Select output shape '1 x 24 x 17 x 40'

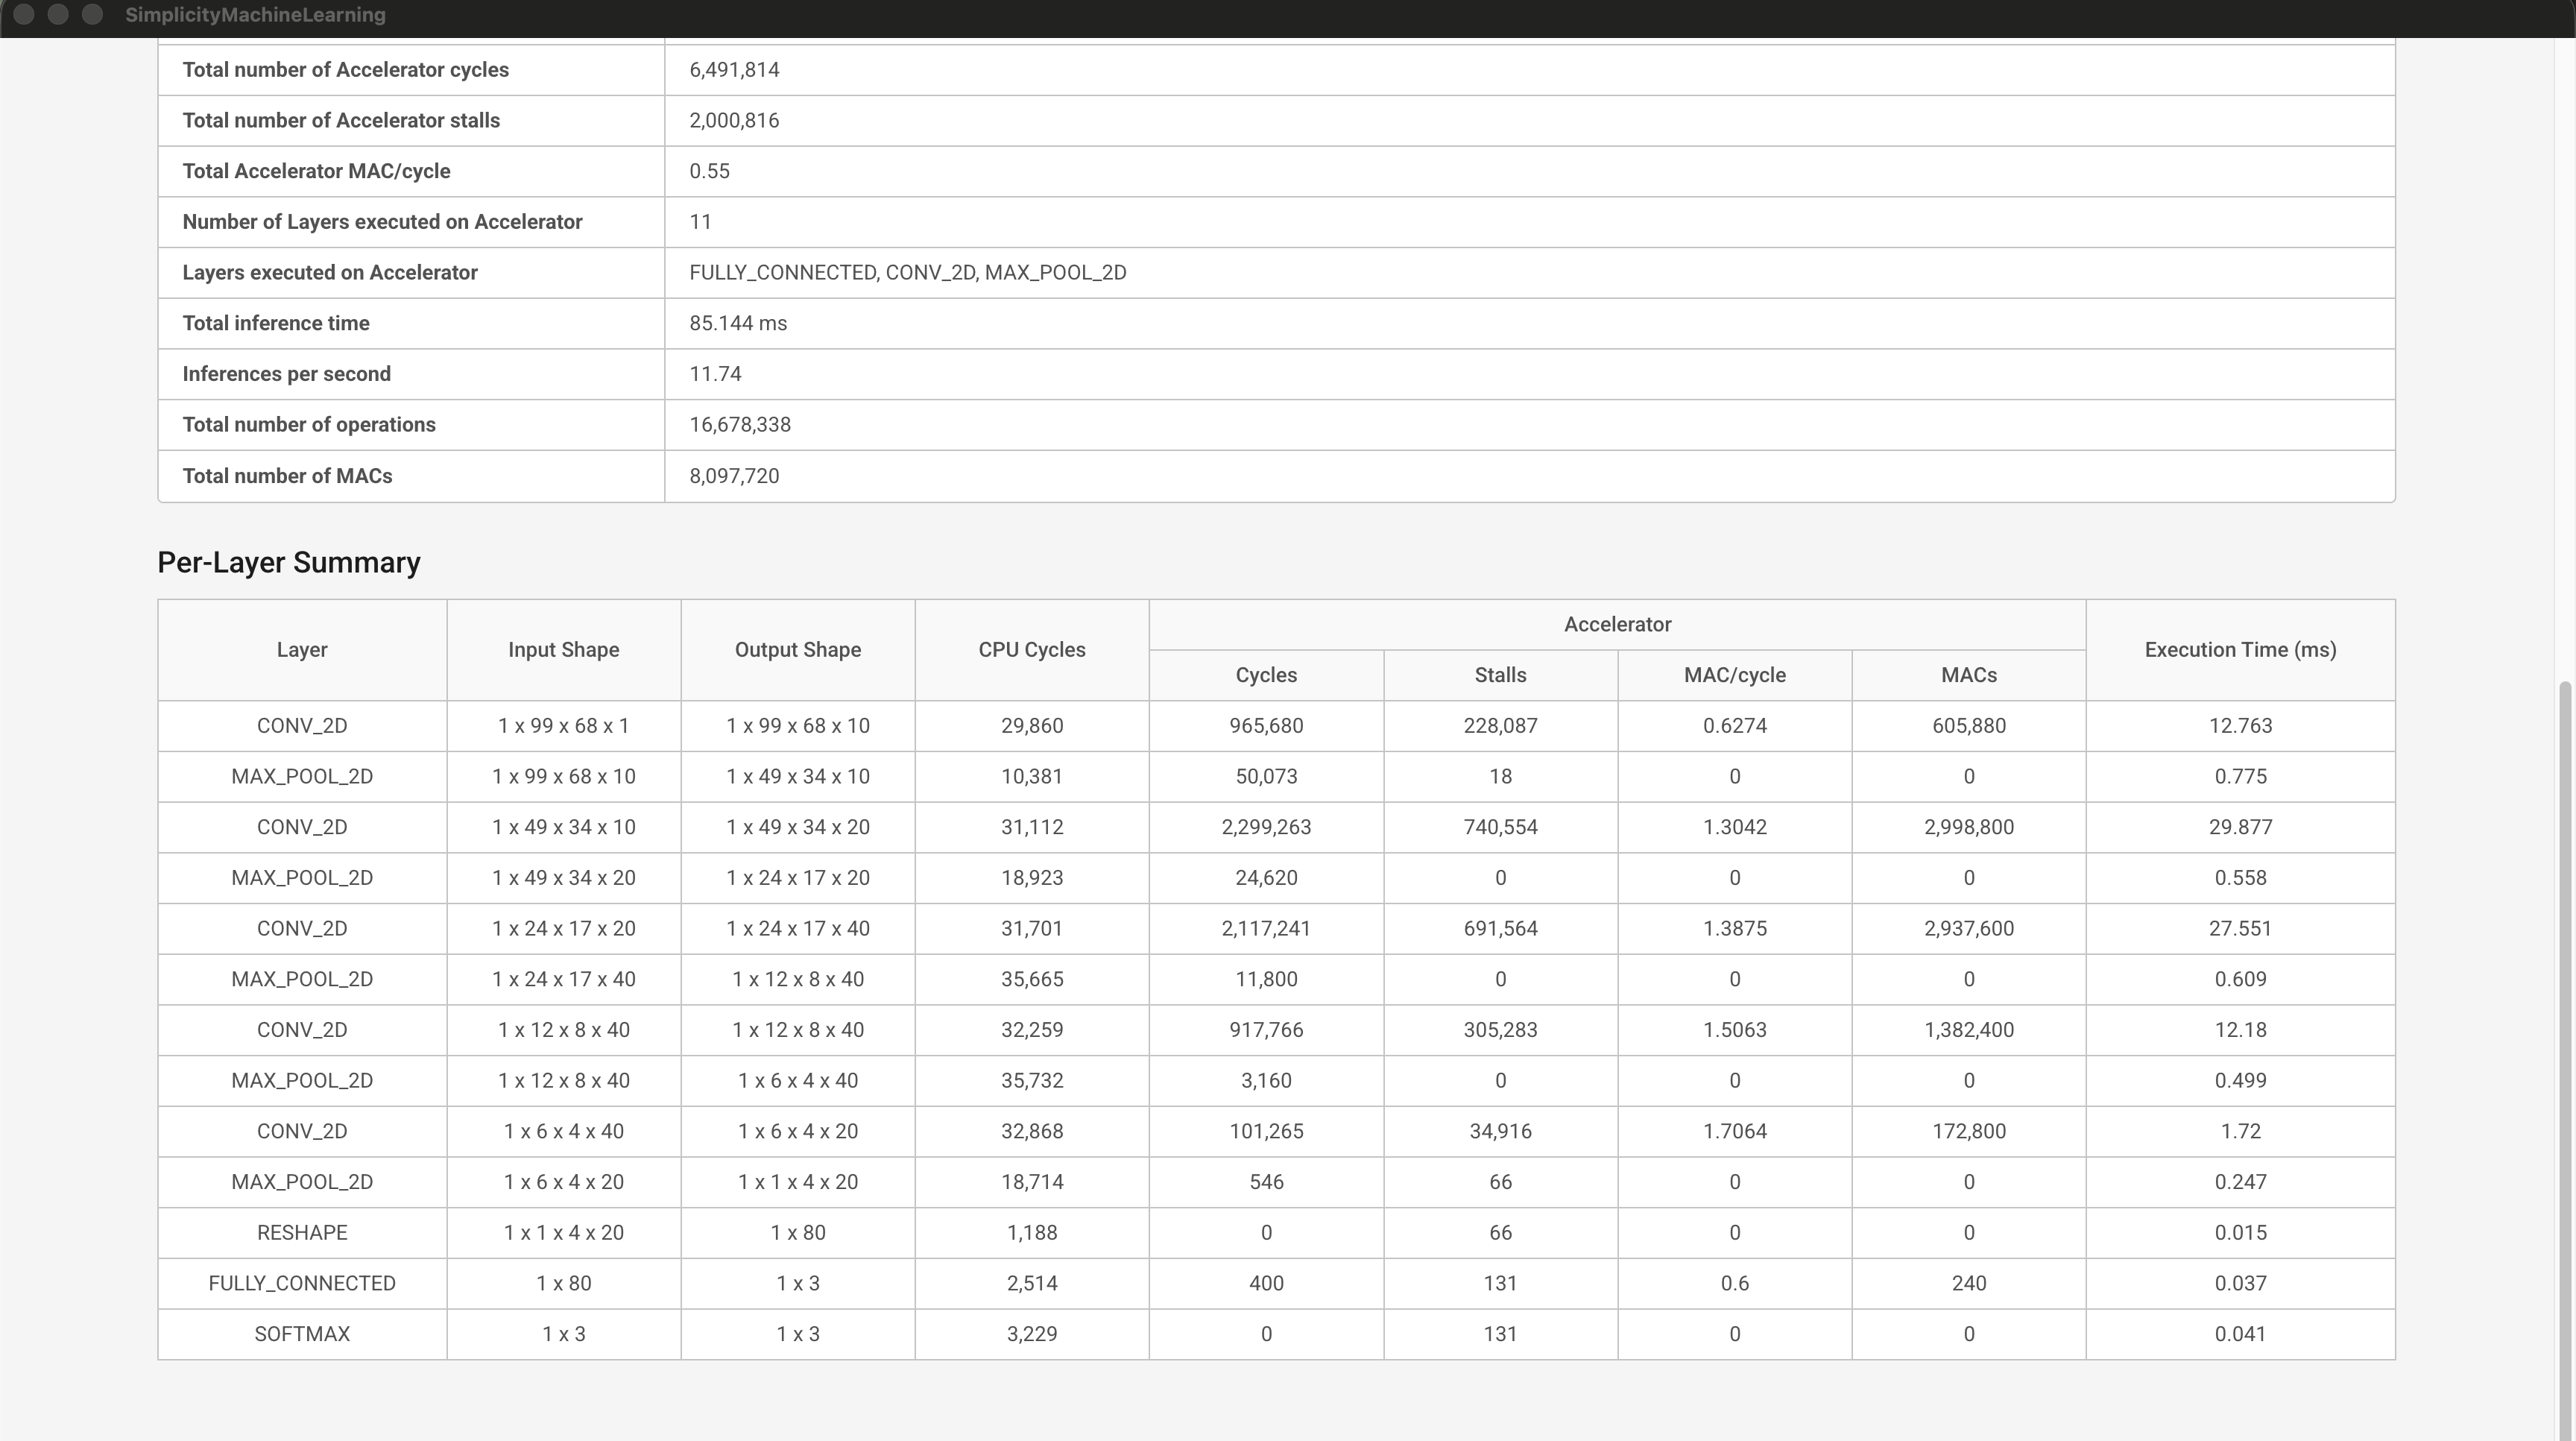(x=798, y=929)
